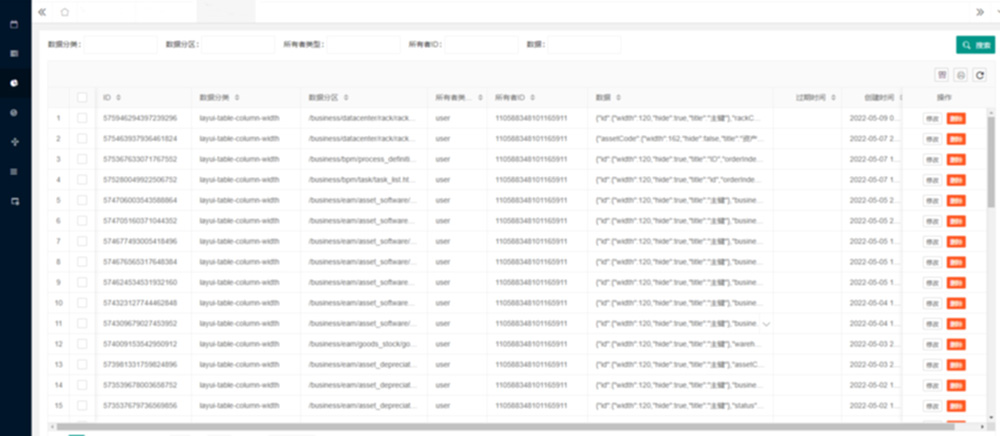Click the layui-table-column-width cell on row 14
Screen dimensions: 1000x436
(x=246, y=385)
